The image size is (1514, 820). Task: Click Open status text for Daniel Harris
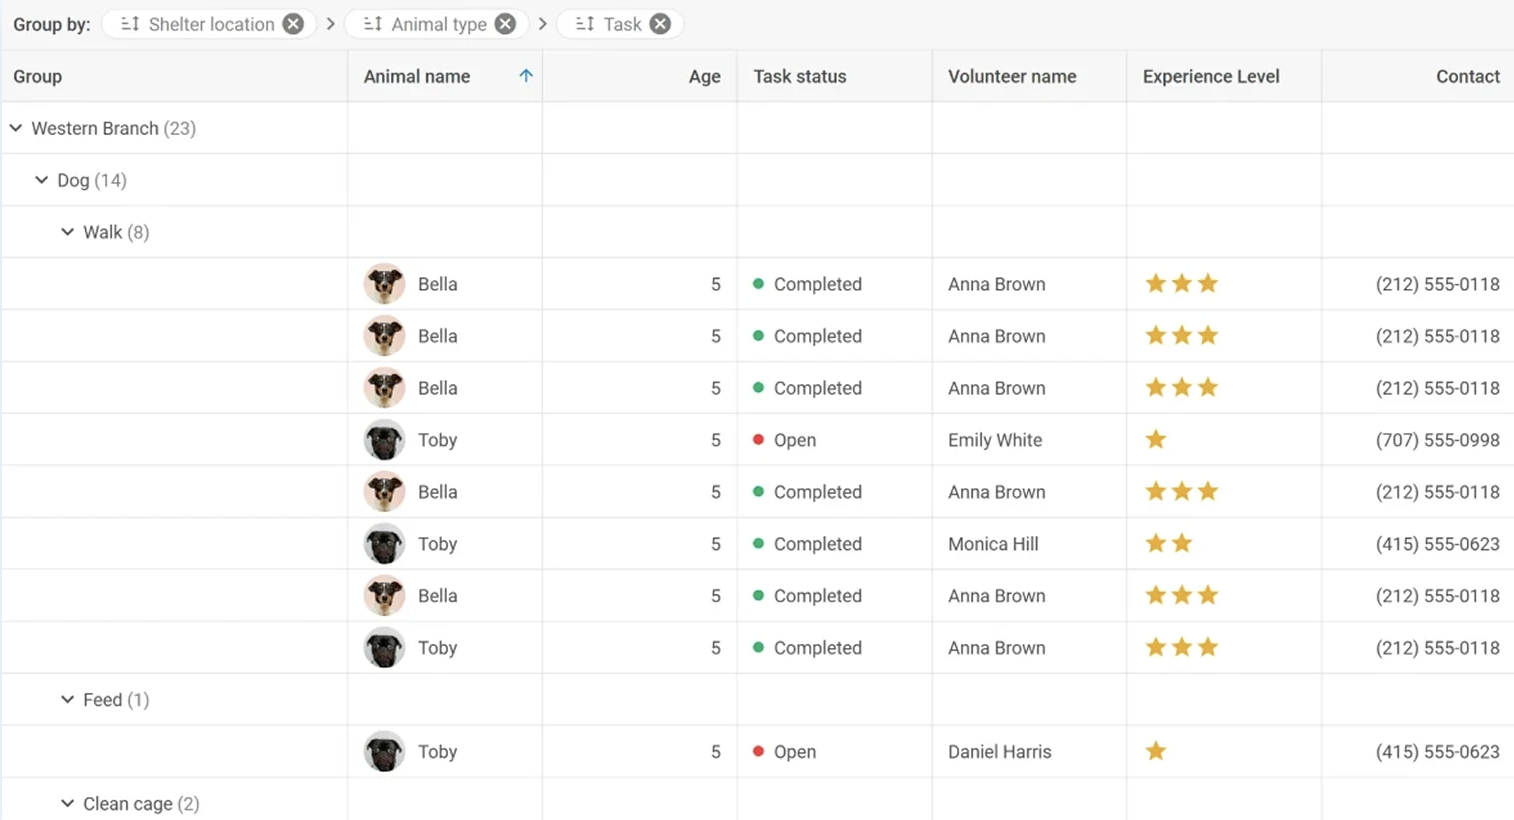click(795, 752)
